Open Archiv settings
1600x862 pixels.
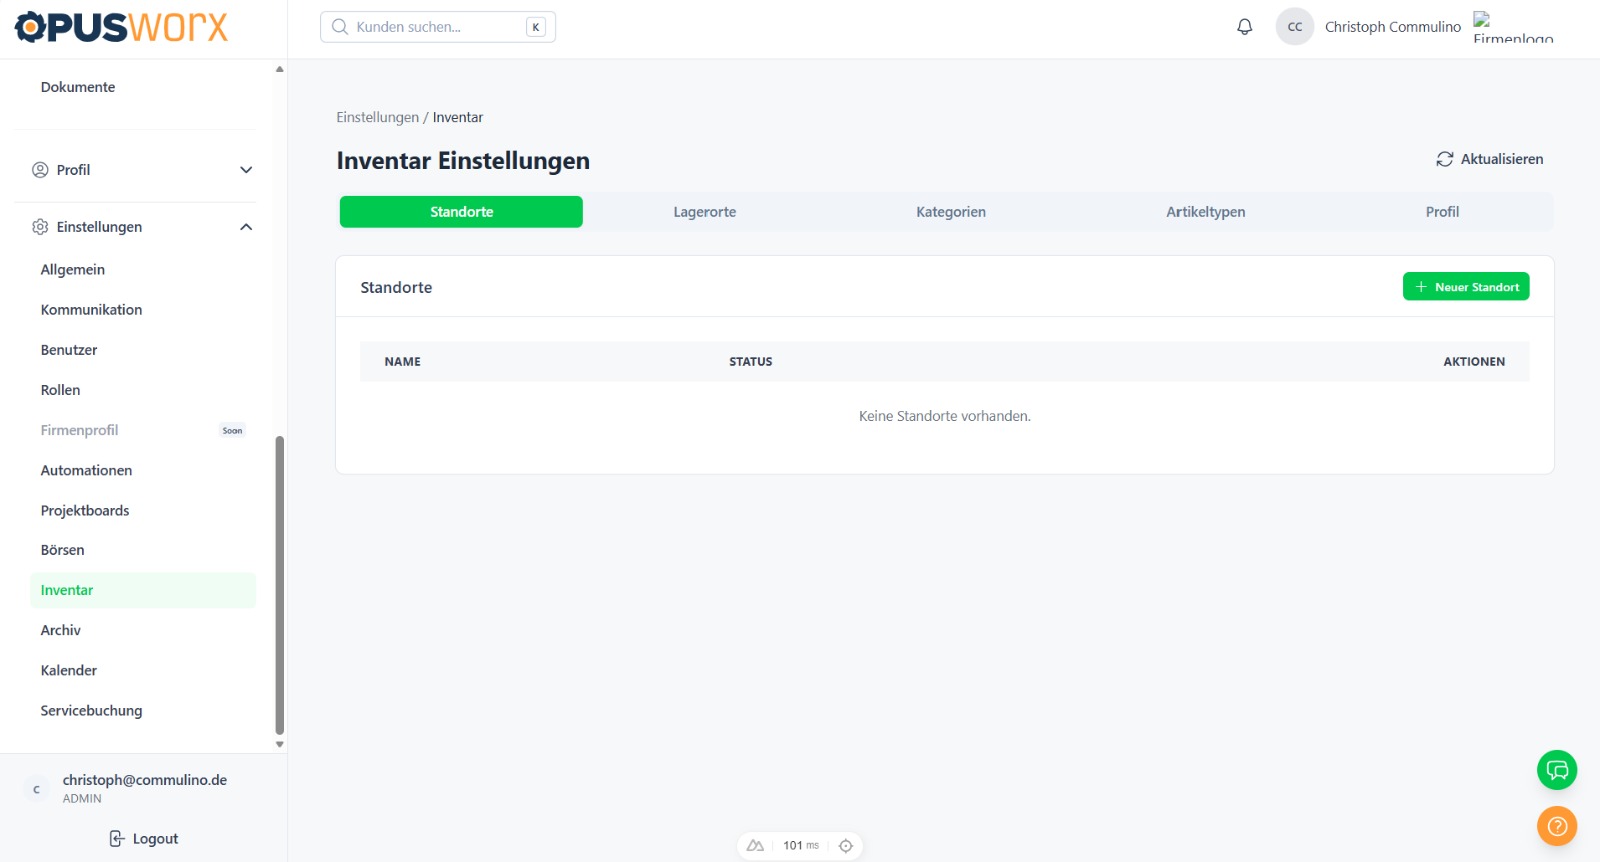coord(143,630)
